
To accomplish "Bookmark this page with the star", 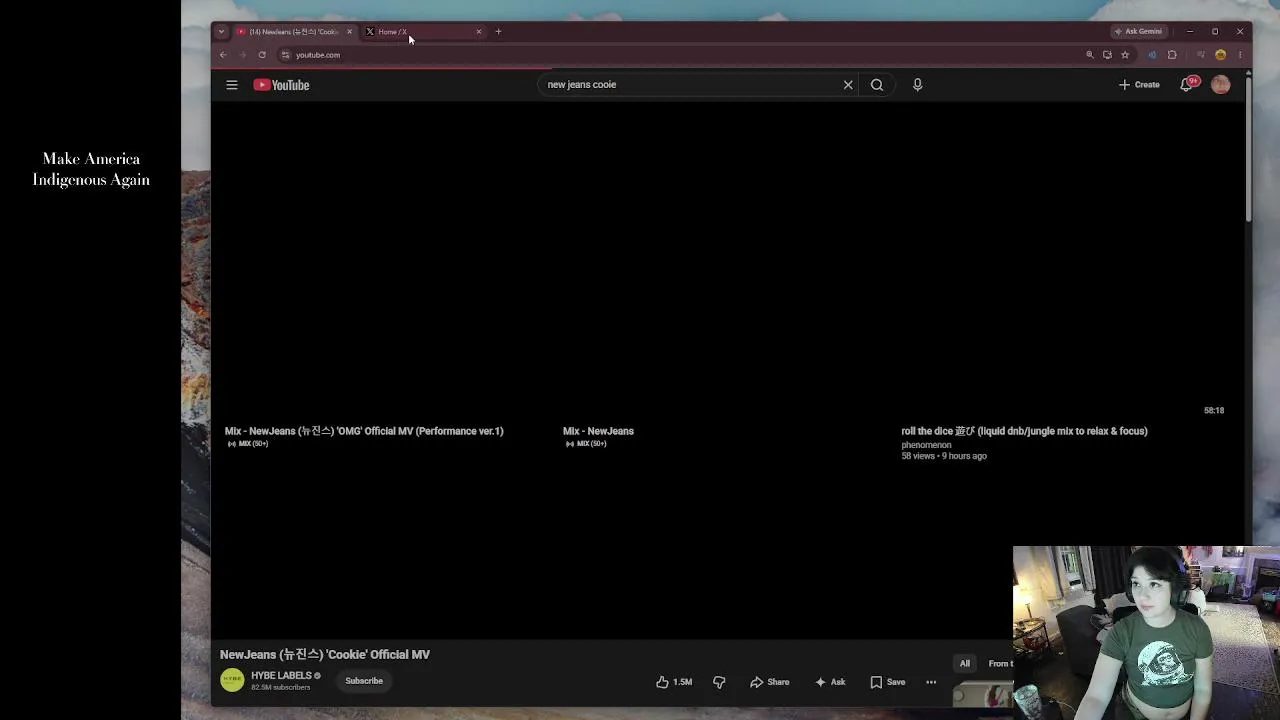I will coord(1125,55).
